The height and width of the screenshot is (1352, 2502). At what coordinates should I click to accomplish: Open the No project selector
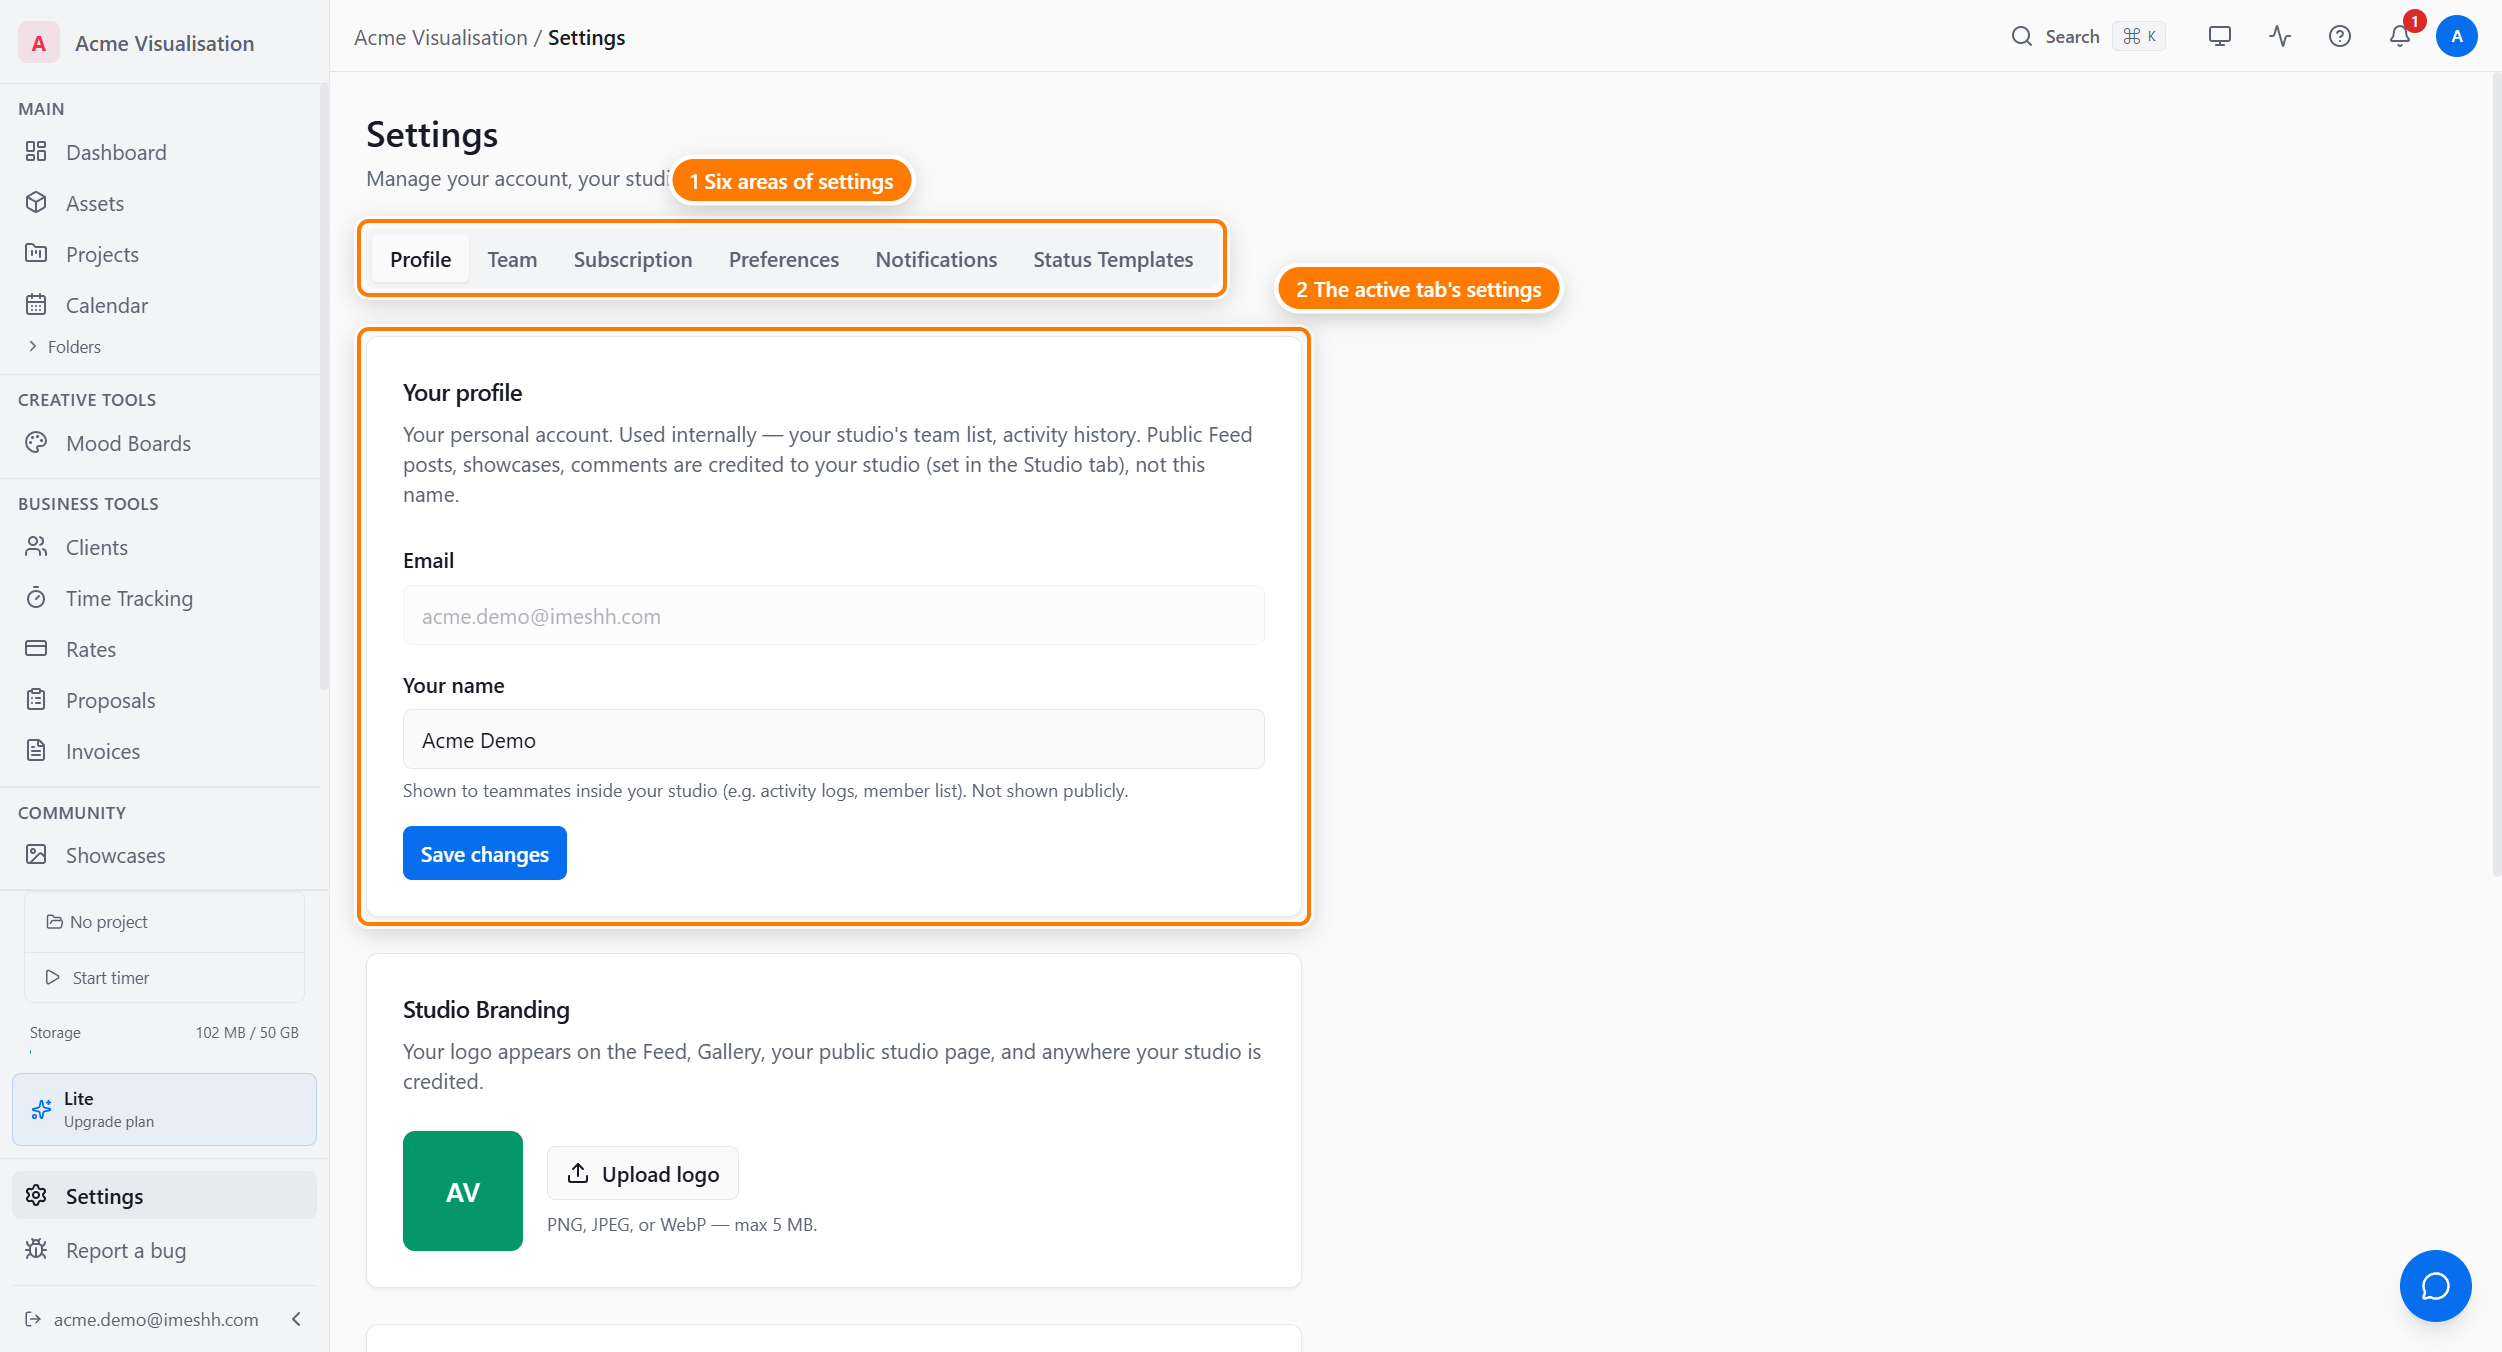(164, 921)
